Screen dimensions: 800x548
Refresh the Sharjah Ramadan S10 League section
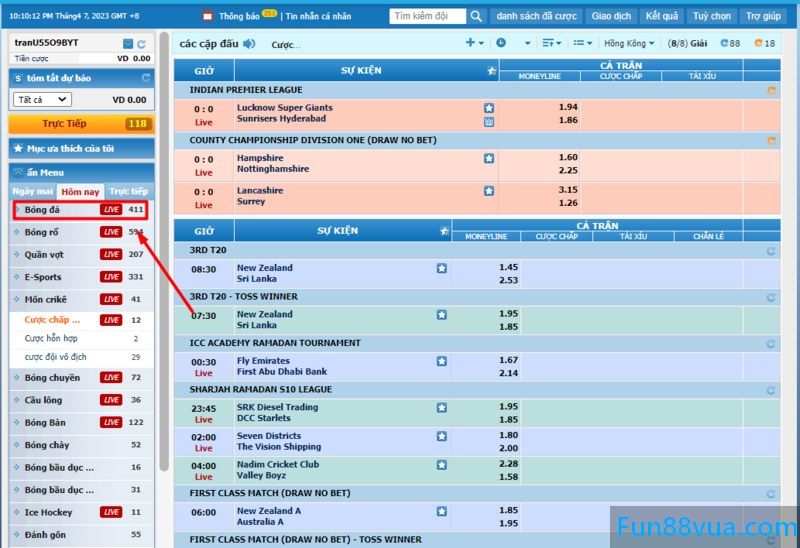tap(771, 390)
